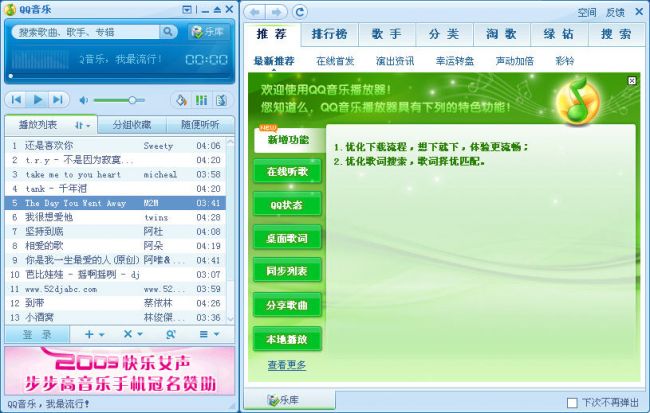Click the search magnifier icon in player
Image resolution: width=650 pixels, height=413 pixels.
(168, 32)
